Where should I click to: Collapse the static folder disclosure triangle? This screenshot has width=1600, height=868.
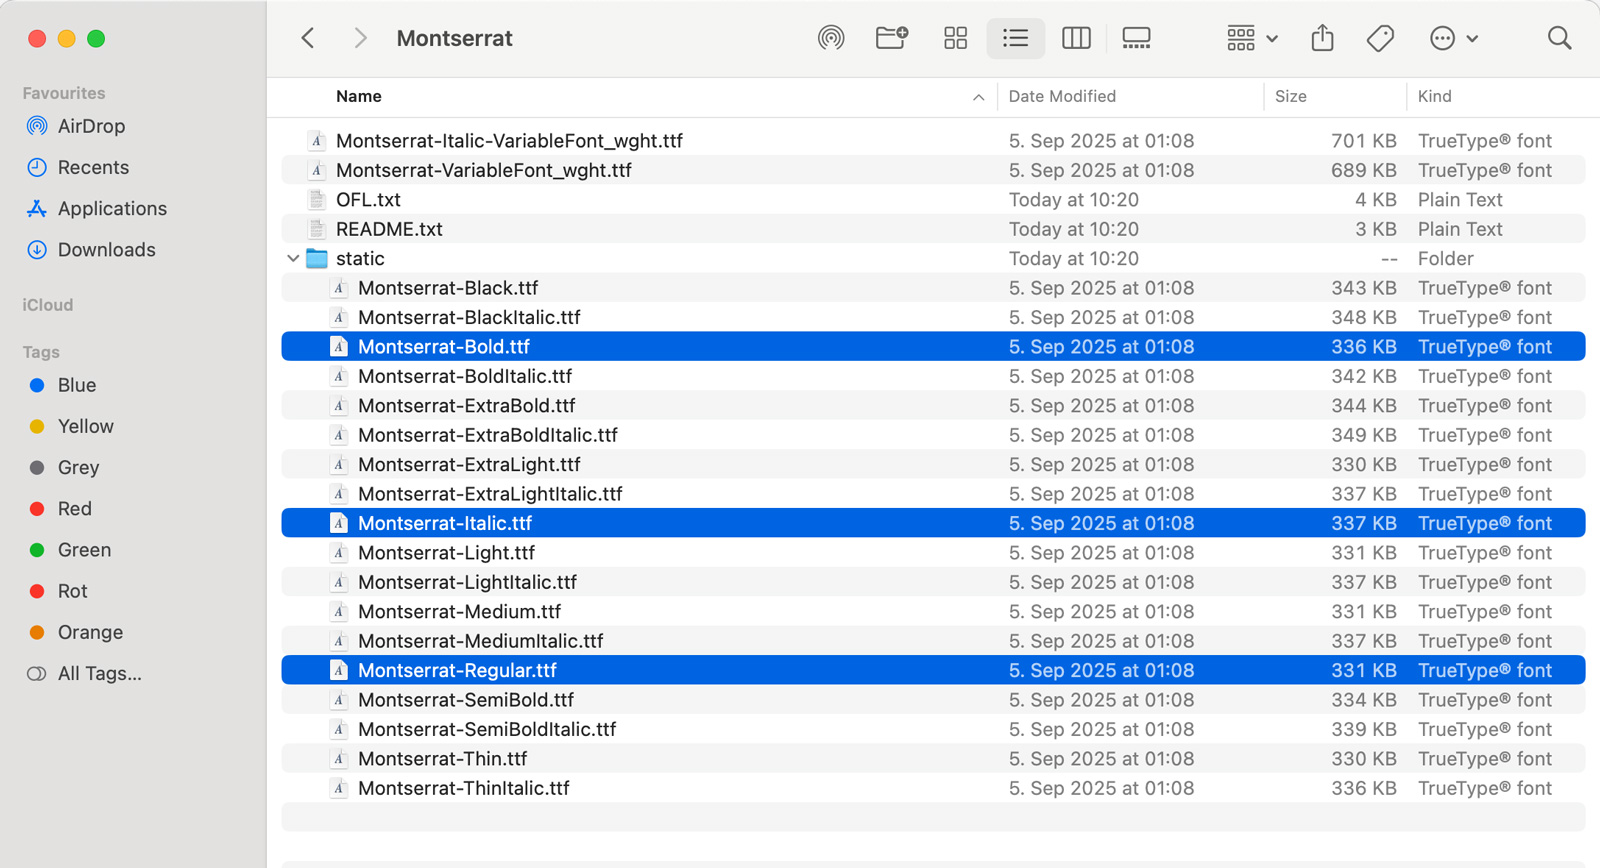[x=293, y=259]
